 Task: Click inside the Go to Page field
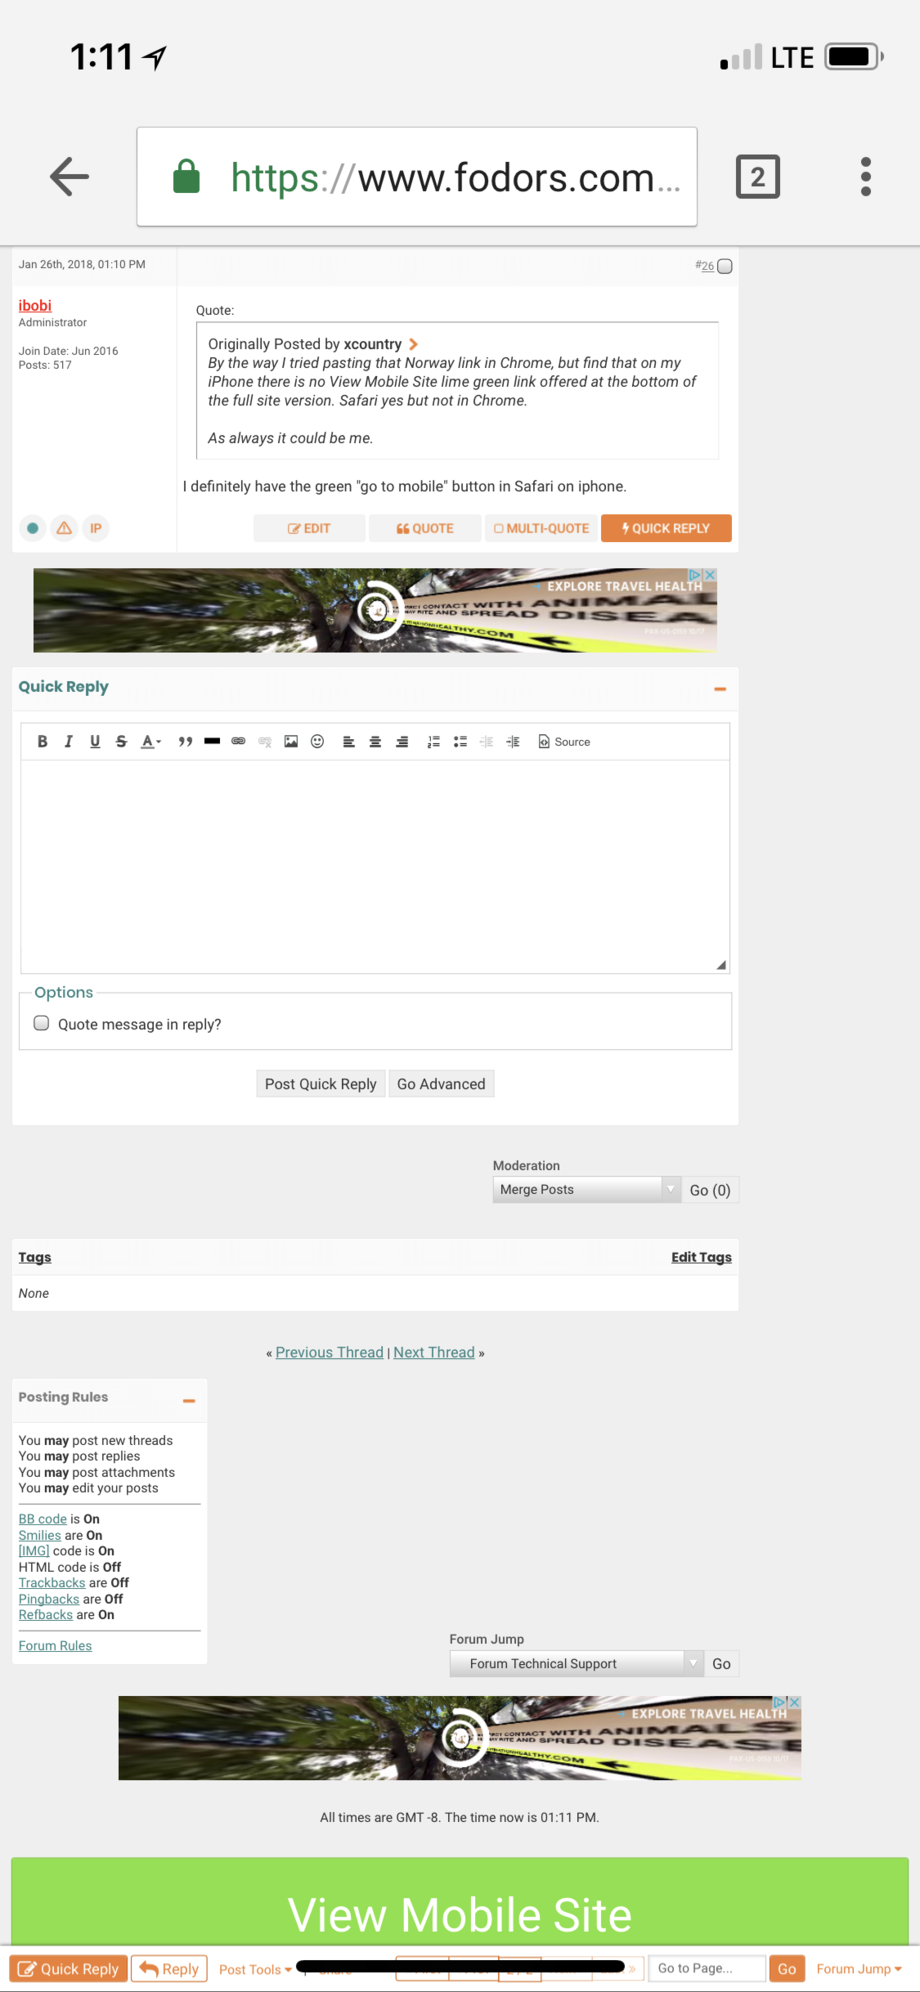(x=706, y=1968)
